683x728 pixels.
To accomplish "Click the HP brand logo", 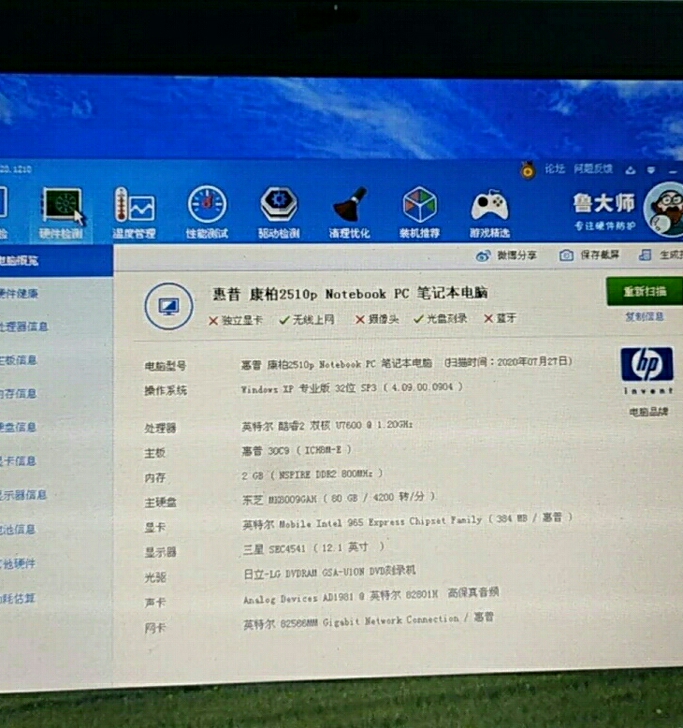I will tap(647, 364).
